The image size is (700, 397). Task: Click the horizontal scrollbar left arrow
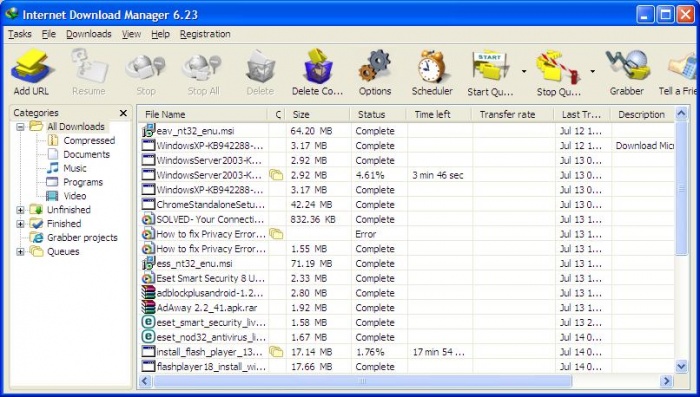[145, 381]
